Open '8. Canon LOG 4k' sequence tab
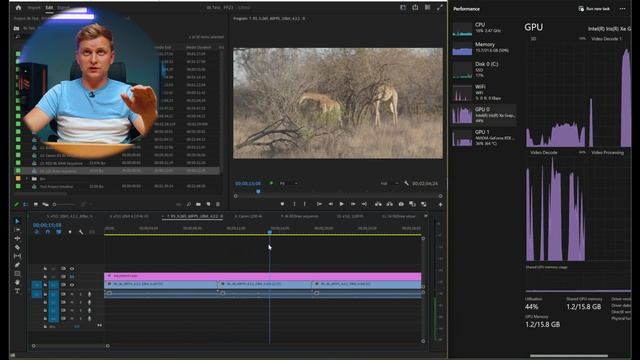 249,216
